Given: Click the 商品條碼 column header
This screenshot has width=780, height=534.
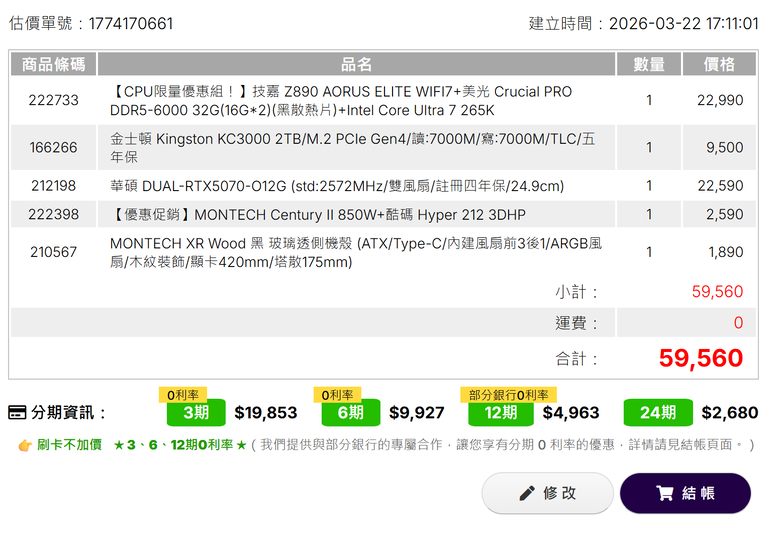Looking at the screenshot, I should tap(53, 64).
